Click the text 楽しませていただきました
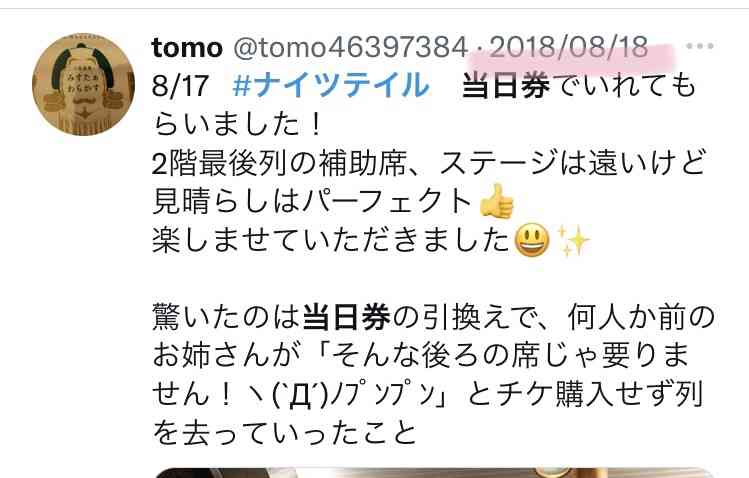 click(x=331, y=240)
